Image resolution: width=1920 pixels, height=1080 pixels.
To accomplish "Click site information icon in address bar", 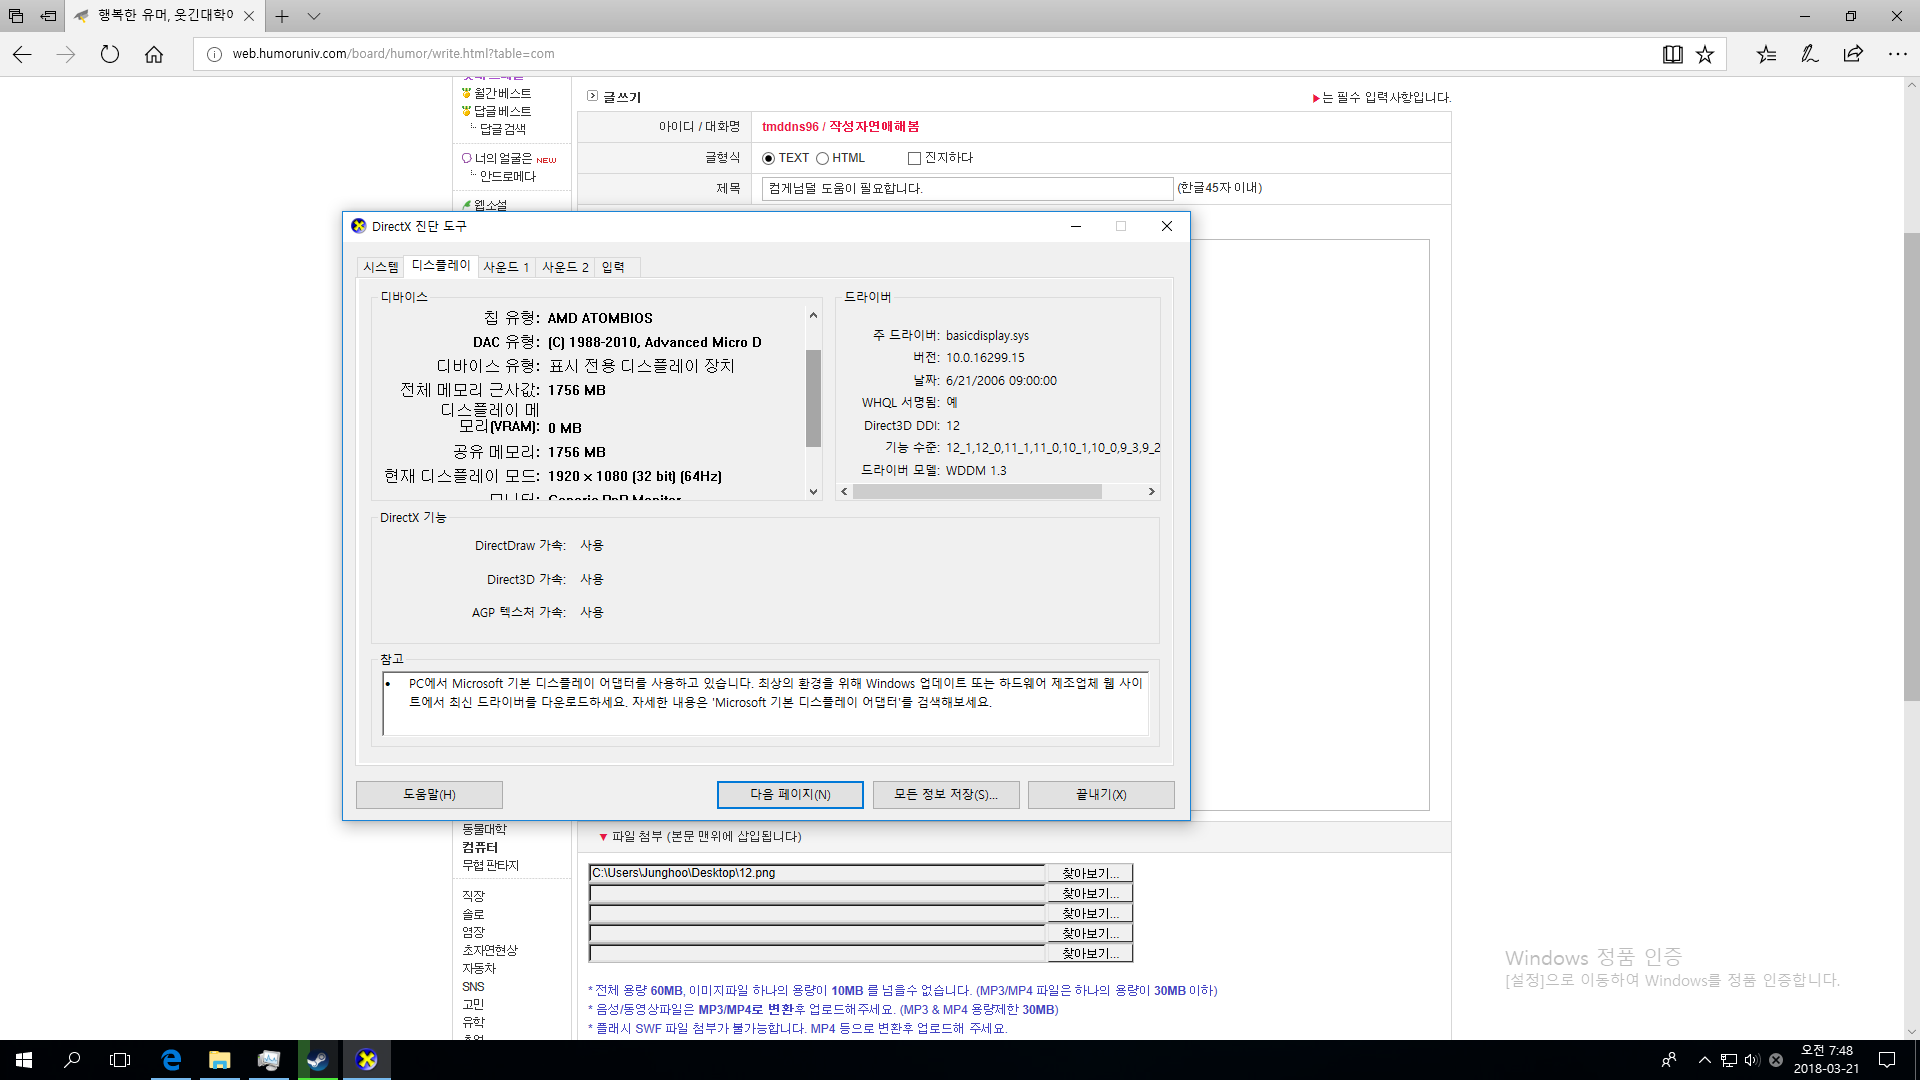I will tap(214, 54).
